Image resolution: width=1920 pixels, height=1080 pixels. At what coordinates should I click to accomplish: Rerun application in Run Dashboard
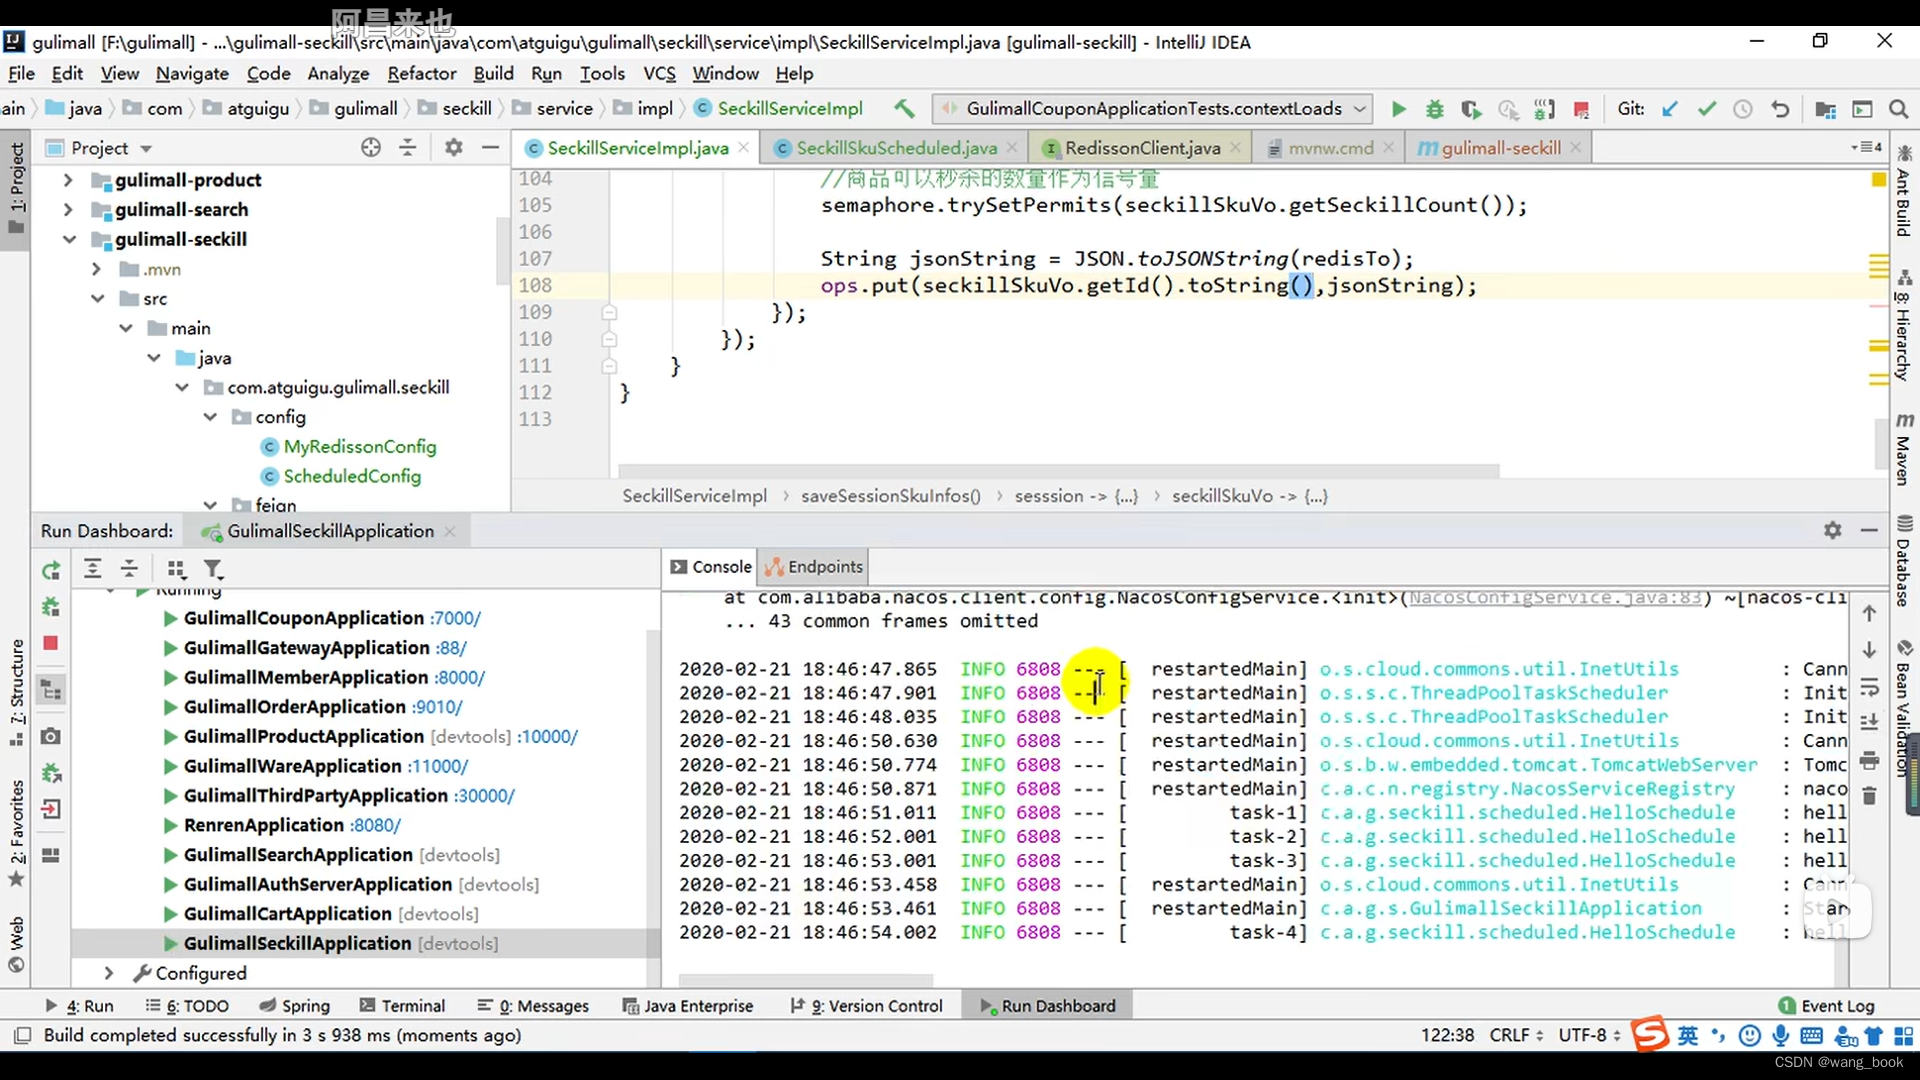pyautogui.click(x=51, y=570)
